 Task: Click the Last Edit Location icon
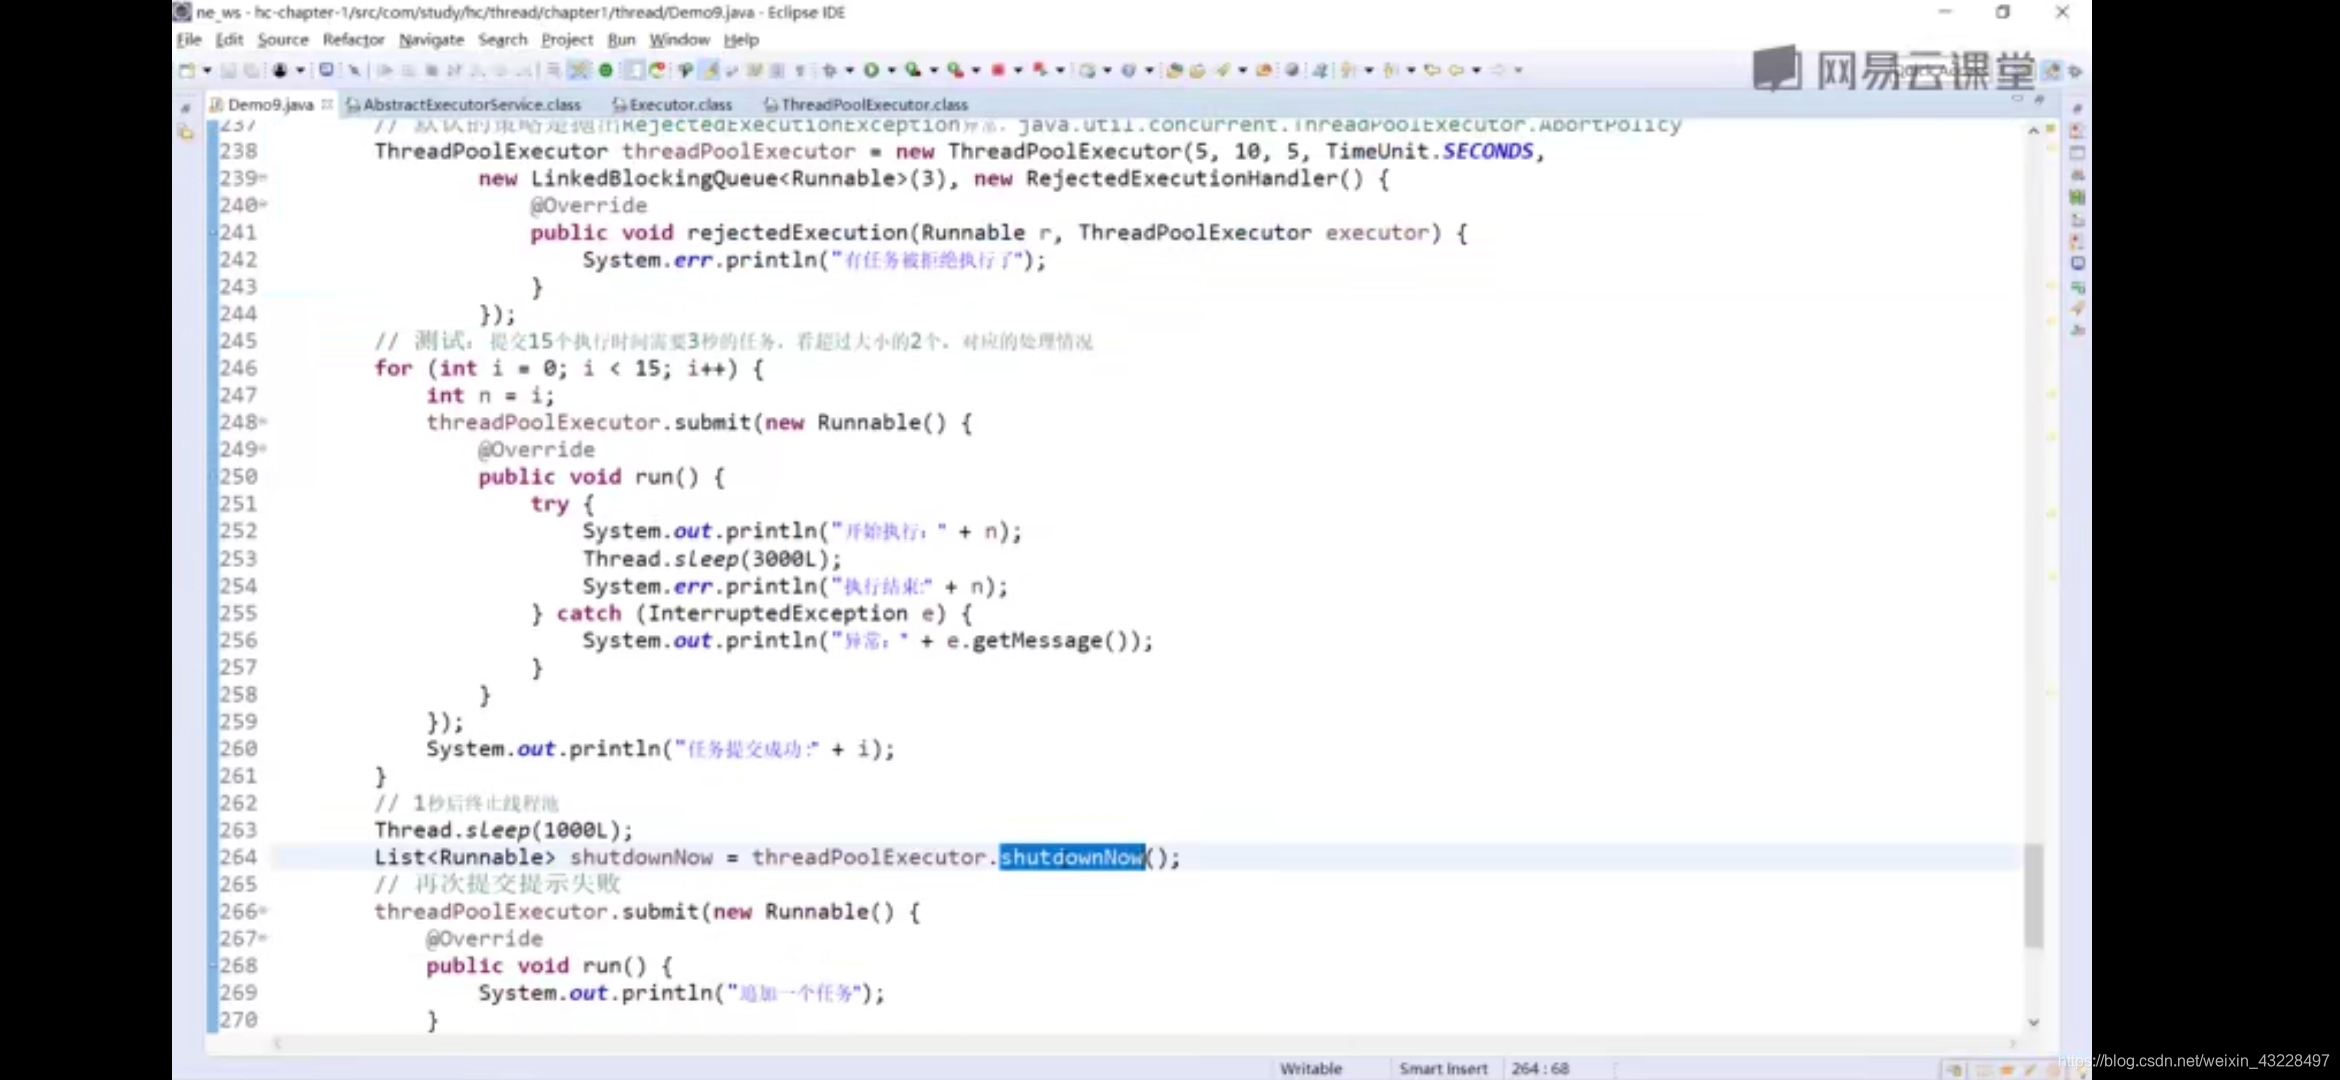1432,70
